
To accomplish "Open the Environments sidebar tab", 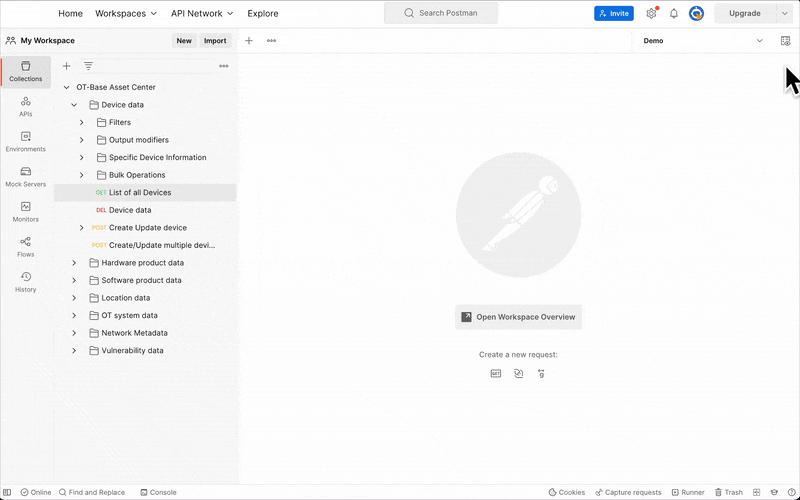I will coord(26,142).
